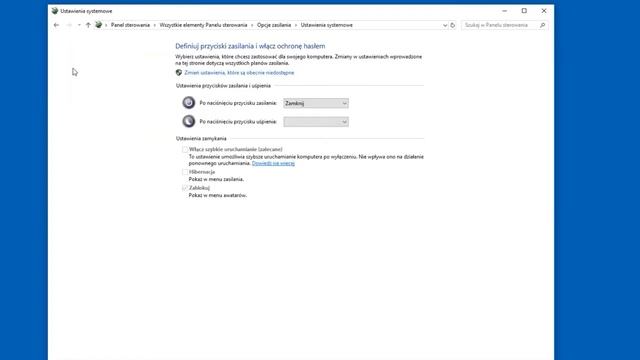Go to Opcje zasilania breadcrumb
This screenshot has height=360, width=640.
[x=274, y=25]
